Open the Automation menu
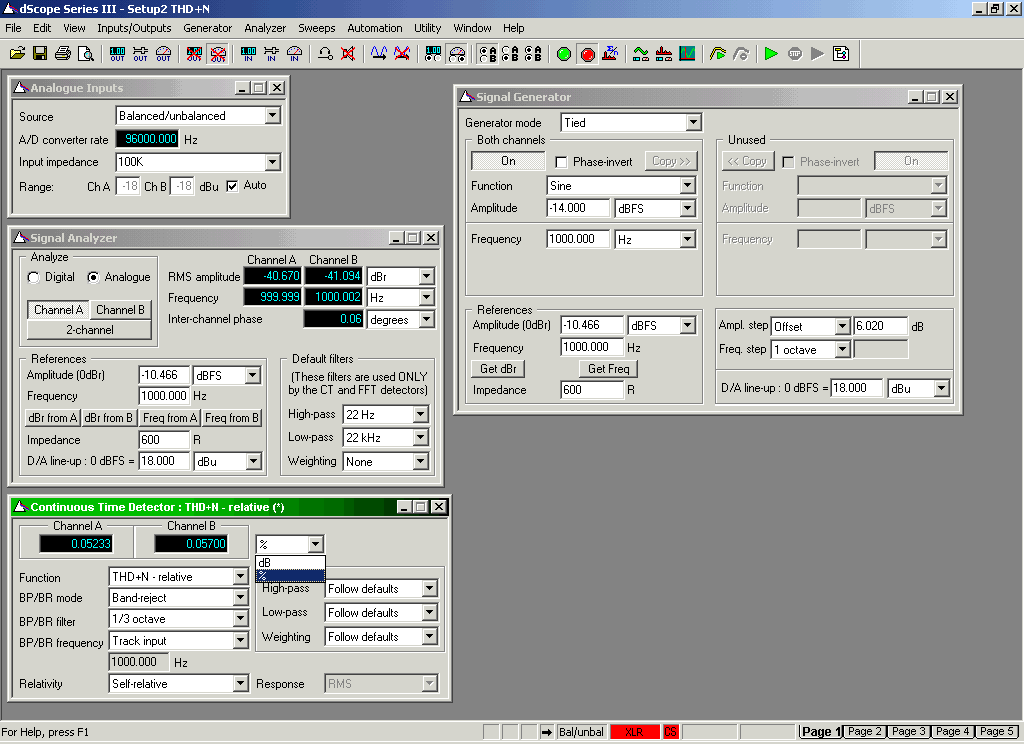Viewport: 1024px width, 744px height. point(375,28)
